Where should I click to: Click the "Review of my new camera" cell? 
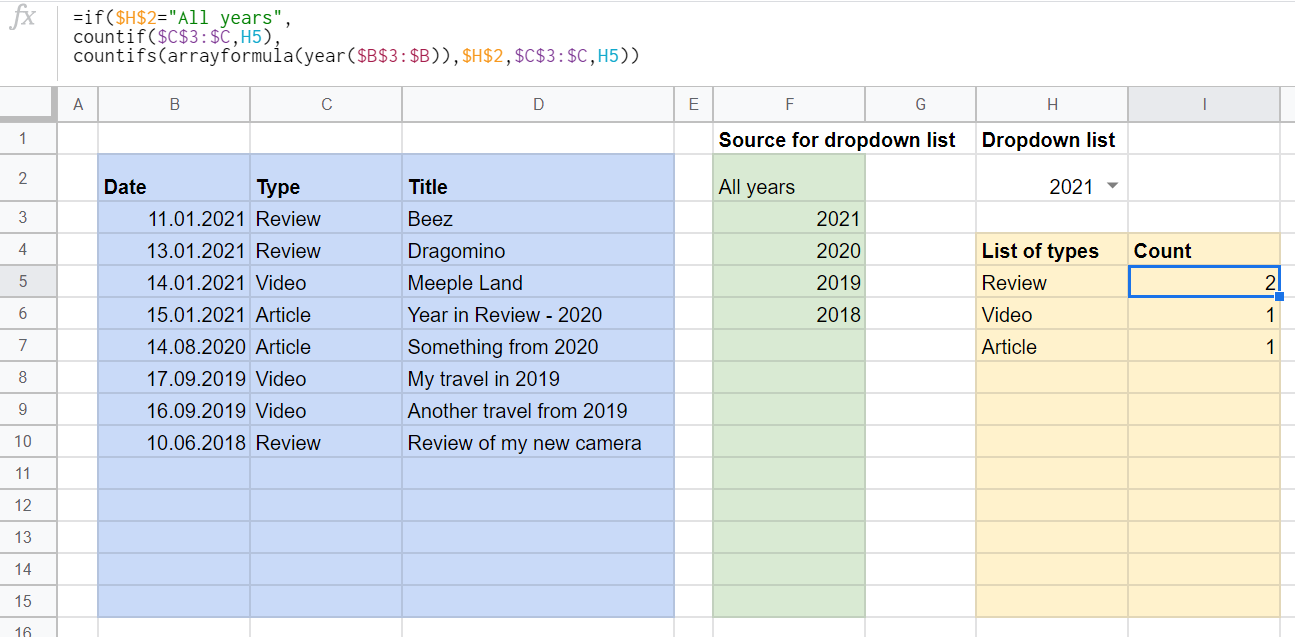coord(538,443)
